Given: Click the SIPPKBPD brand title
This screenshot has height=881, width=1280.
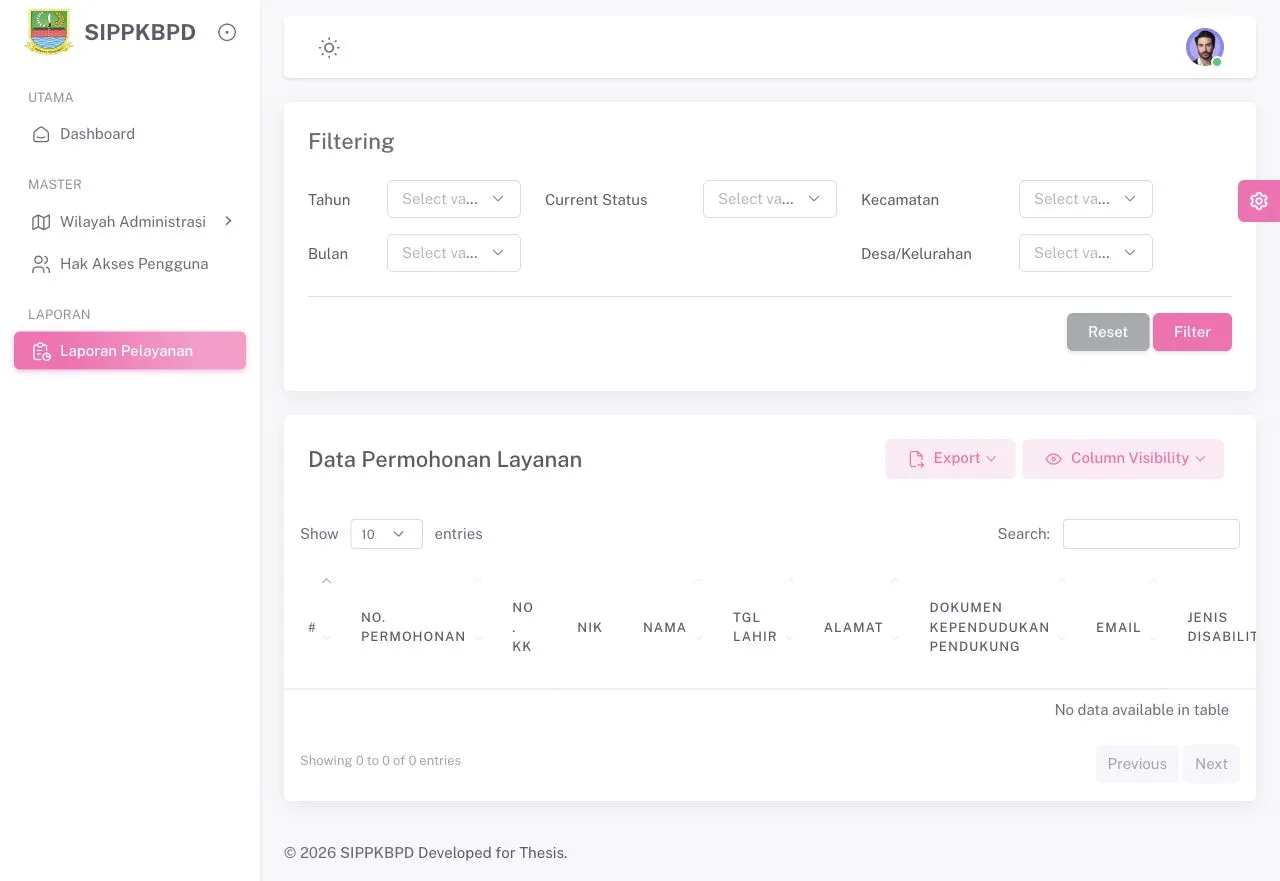Looking at the screenshot, I should tap(140, 32).
